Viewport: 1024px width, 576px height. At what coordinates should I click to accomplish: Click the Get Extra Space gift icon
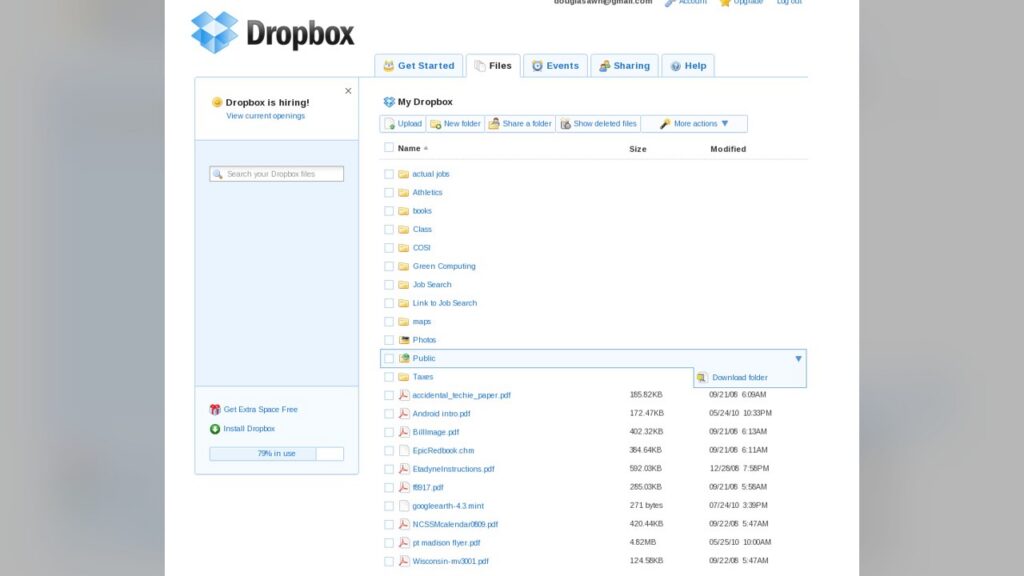click(215, 409)
